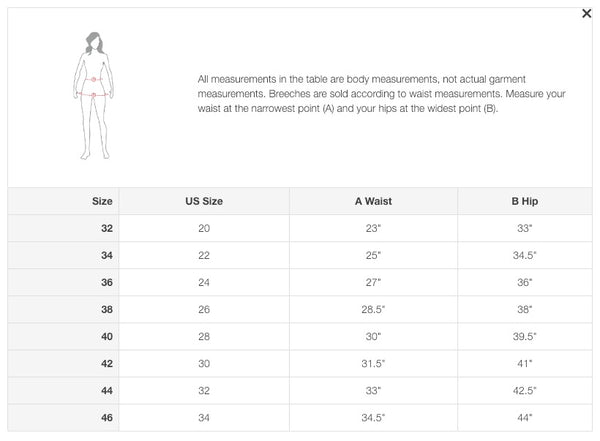Click the size 36 row label
600x441 pixels.
click(x=107, y=283)
